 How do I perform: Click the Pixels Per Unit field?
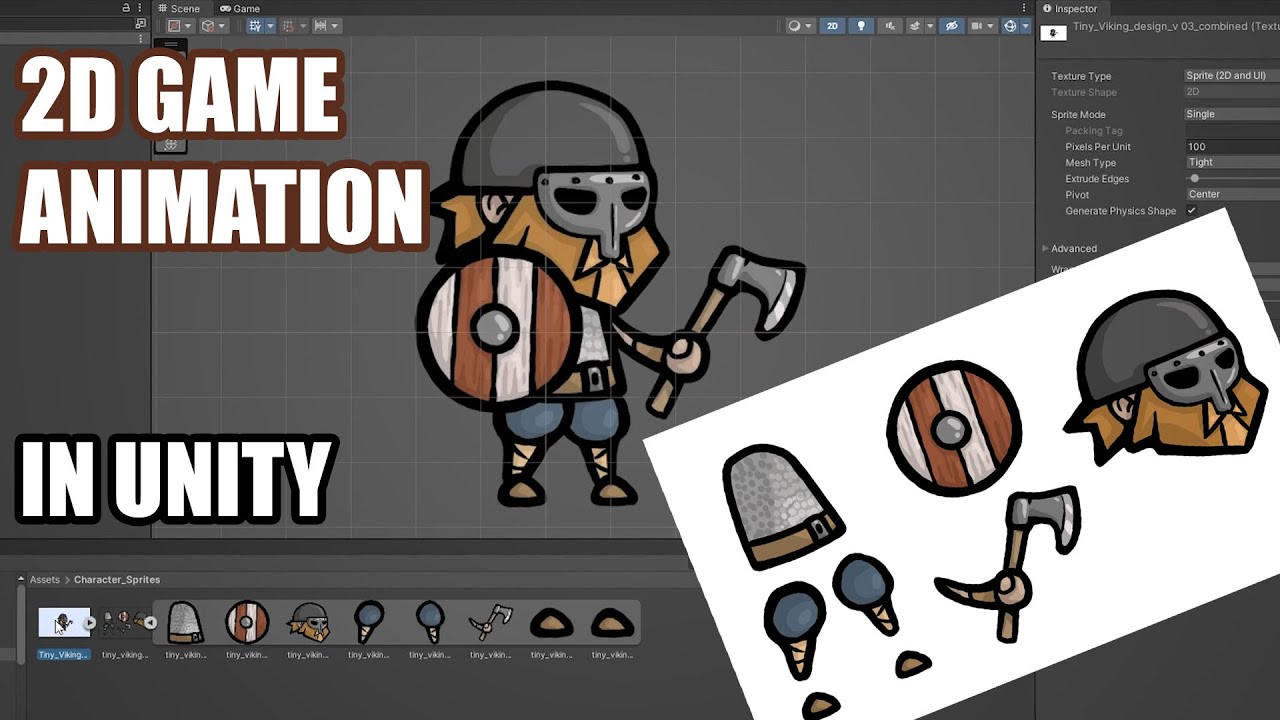1232,146
